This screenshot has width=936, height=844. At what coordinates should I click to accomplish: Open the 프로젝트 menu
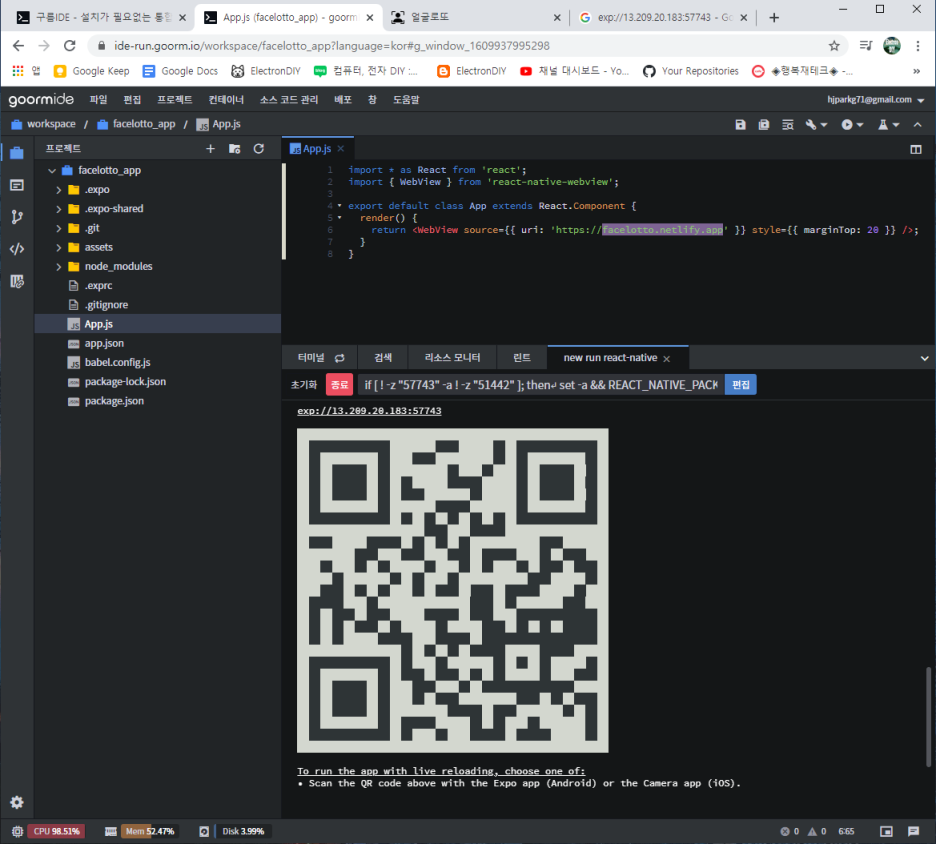tap(174, 100)
